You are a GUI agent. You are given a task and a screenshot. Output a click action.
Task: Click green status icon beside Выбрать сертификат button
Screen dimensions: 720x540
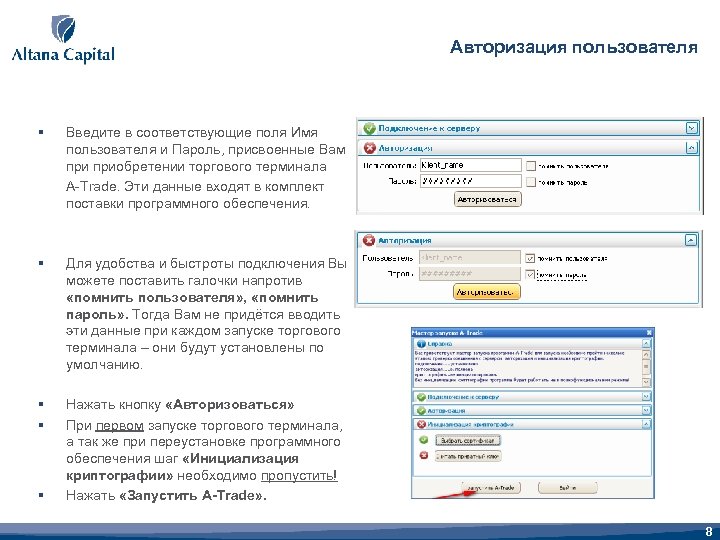[x=423, y=440]
